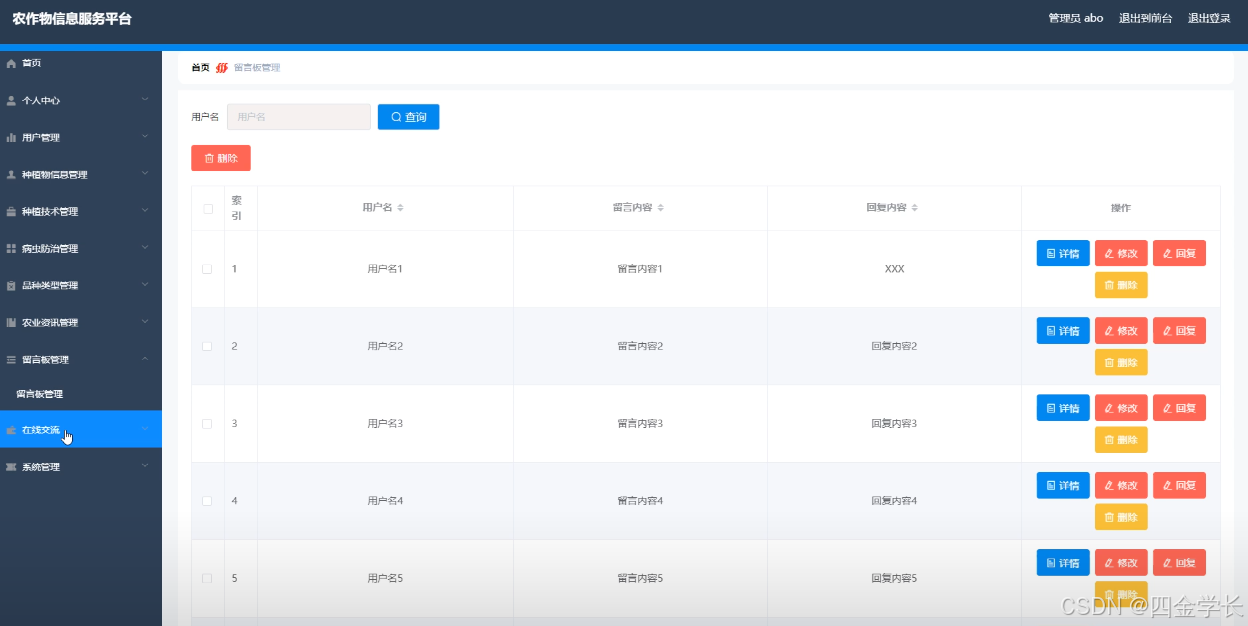
Task: Click the 回复内容4 table cell
Action: [x=894, y=501]
